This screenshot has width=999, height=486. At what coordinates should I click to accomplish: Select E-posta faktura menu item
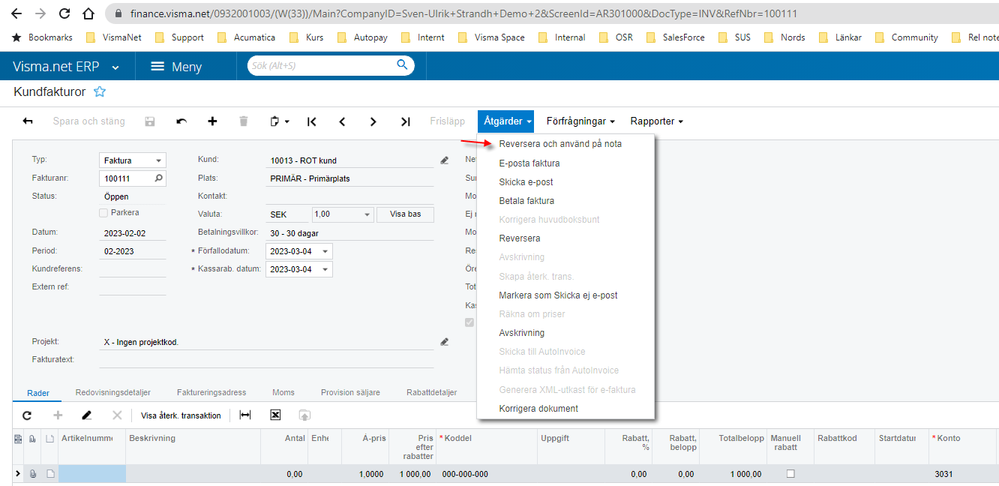(x=529, y=163)
